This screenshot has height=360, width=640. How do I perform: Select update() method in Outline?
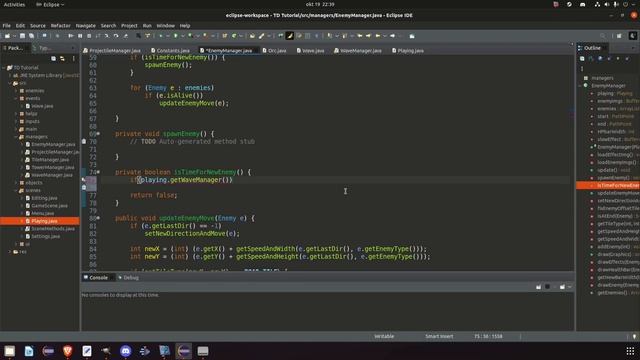(x=607, y=170)
